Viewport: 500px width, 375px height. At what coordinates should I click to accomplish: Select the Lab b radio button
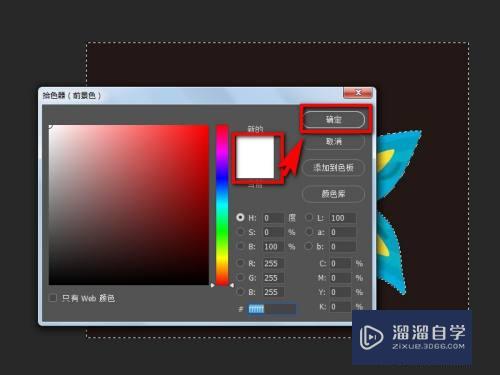click(x=309, y=246)
